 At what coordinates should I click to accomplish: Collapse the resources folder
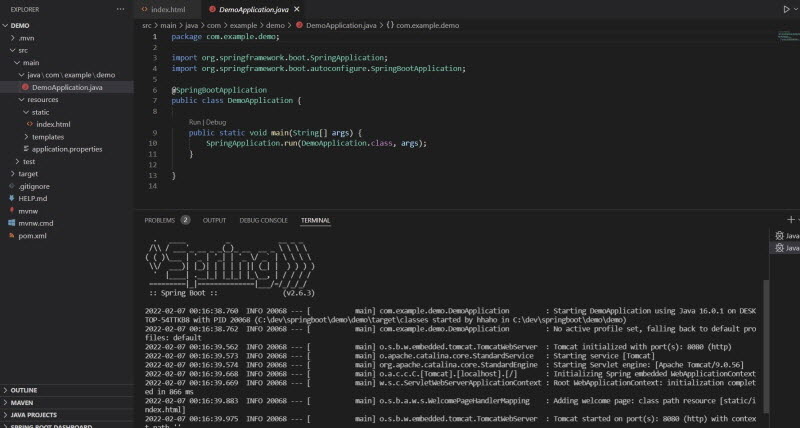coord(66,99)
